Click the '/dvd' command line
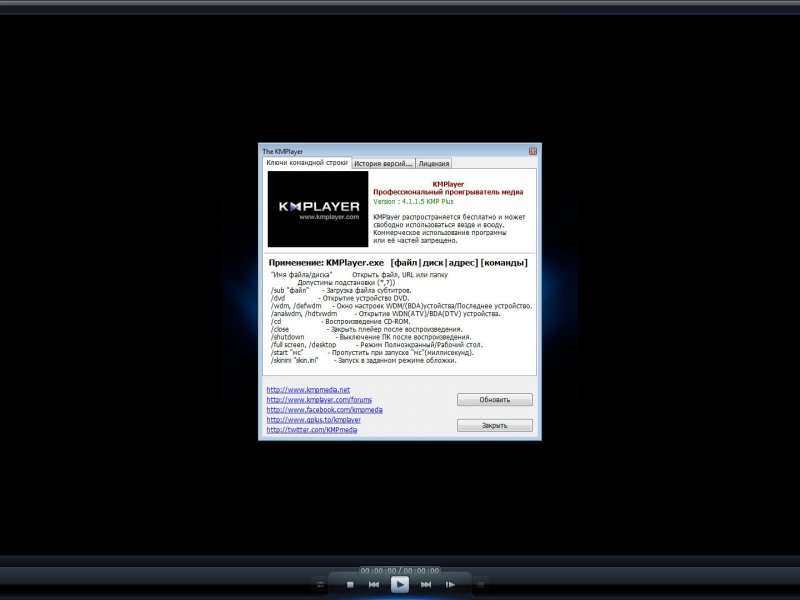The width and height of the screenshot is (800, 600). tap(340, 298)
